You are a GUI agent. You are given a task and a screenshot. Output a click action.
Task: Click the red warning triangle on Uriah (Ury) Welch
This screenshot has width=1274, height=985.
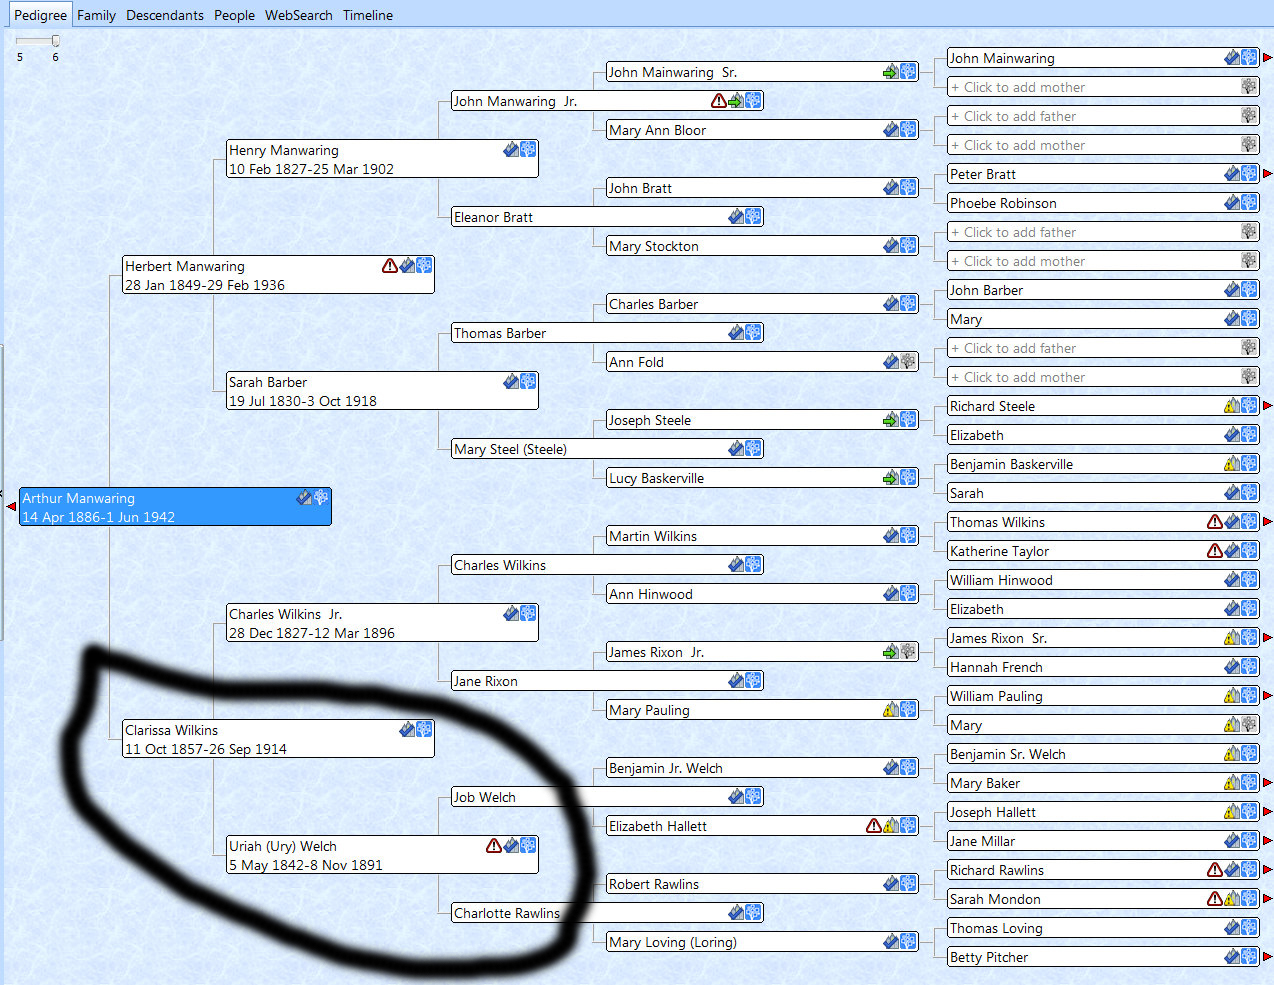pyautogui.click(x=494, y=846)
